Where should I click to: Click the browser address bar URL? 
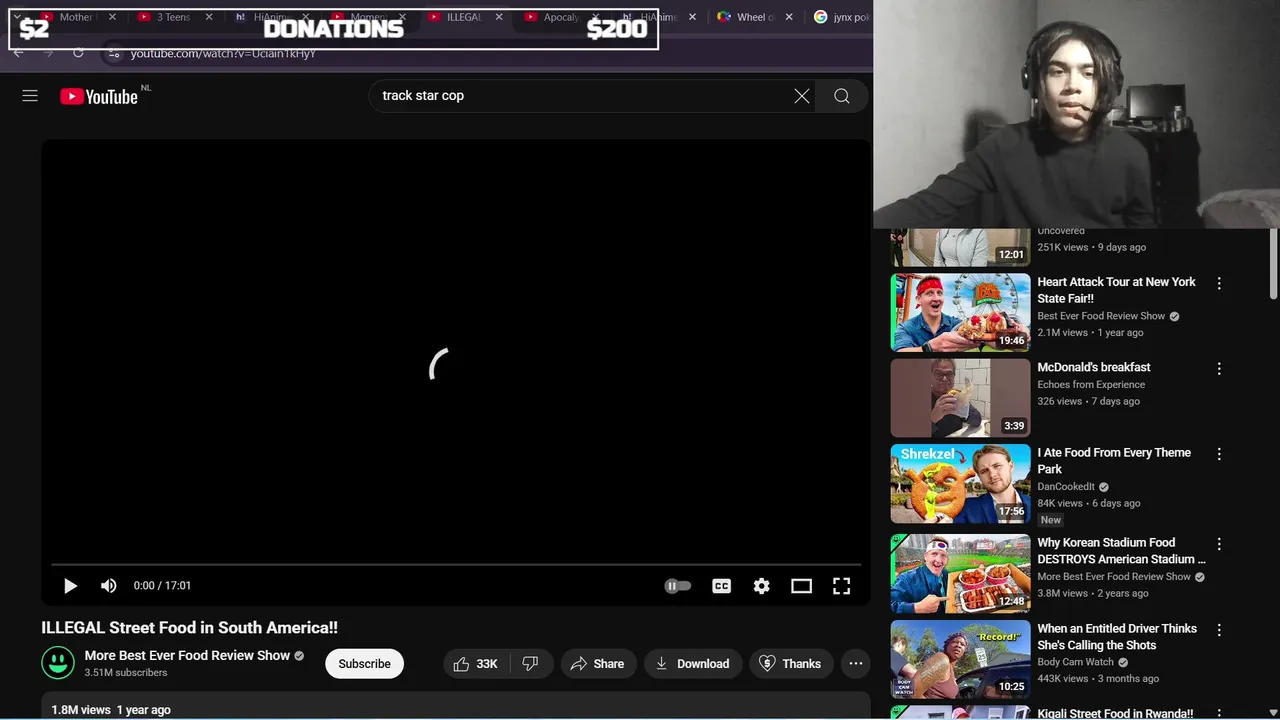pos(223,53)
